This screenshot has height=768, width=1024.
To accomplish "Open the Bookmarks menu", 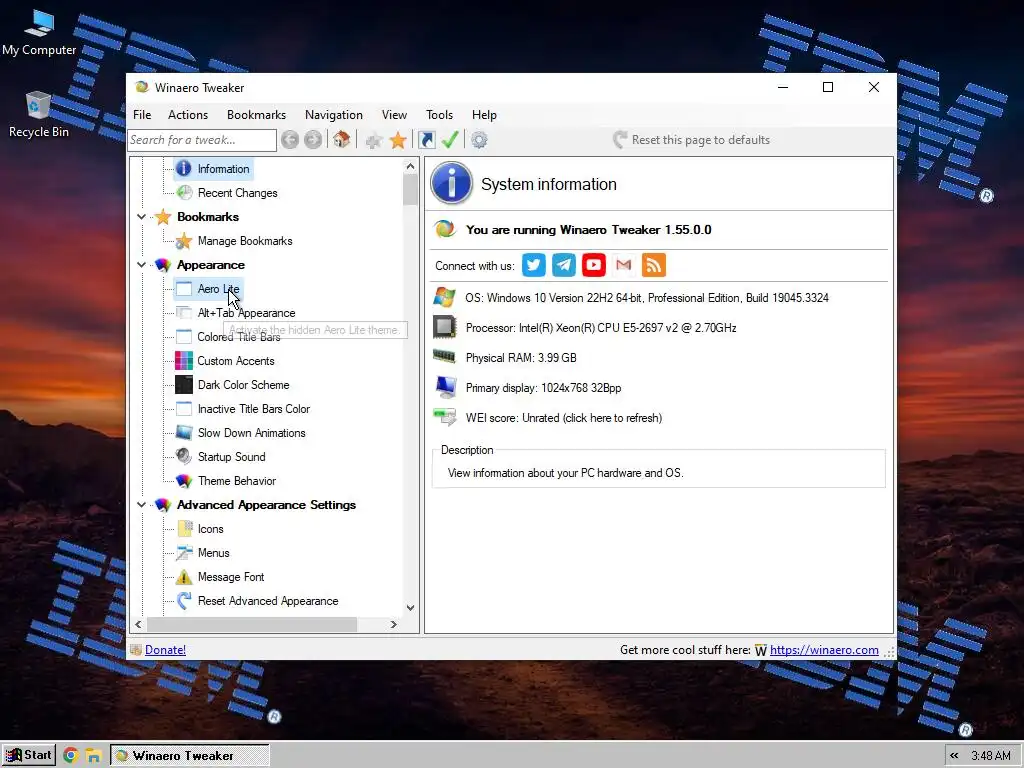I will pos(257,115).
